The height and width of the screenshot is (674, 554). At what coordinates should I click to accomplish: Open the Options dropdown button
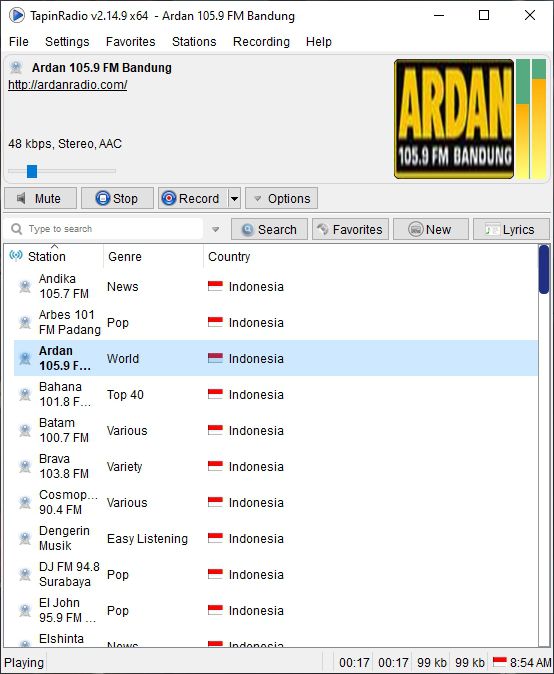click(282, 198)
